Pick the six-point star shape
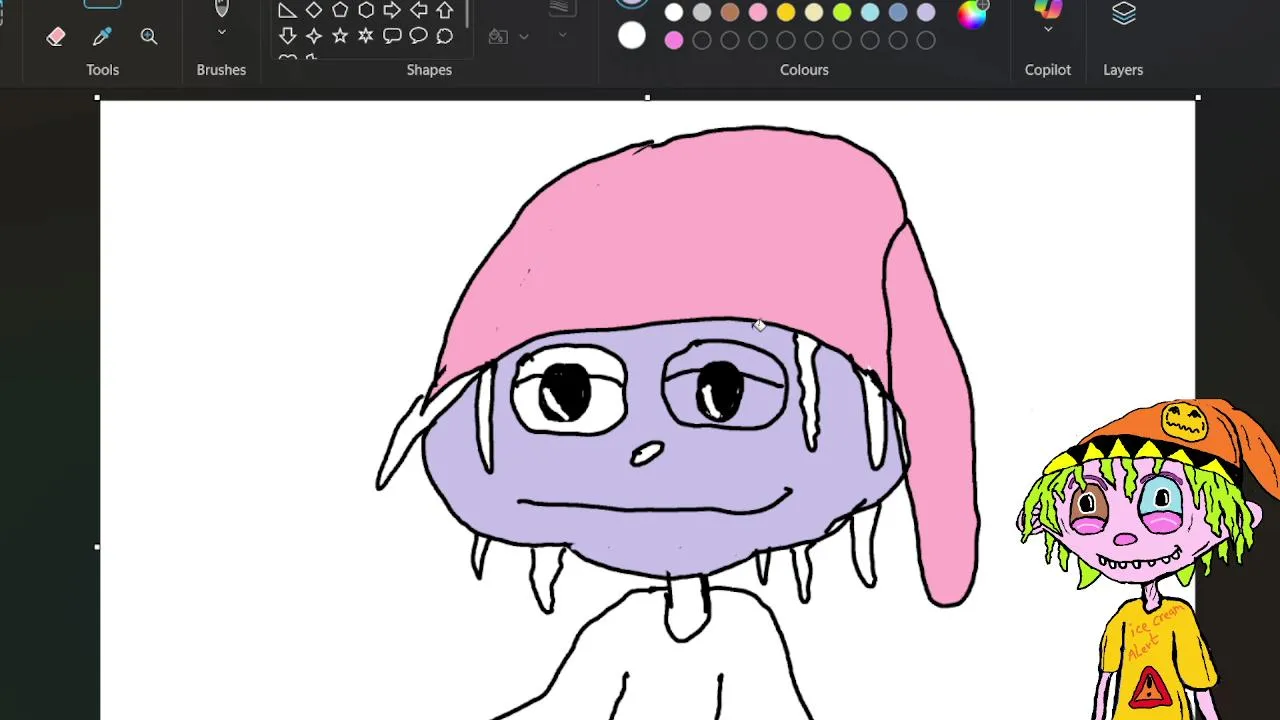The width and height of the screenshot is (1280, 720). click(x=366, y=36)
